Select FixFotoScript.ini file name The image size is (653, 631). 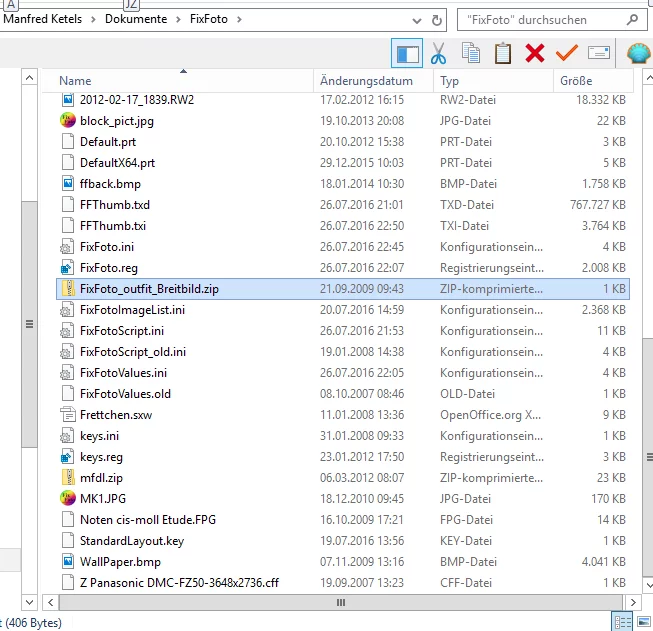[x=122, y=330]
